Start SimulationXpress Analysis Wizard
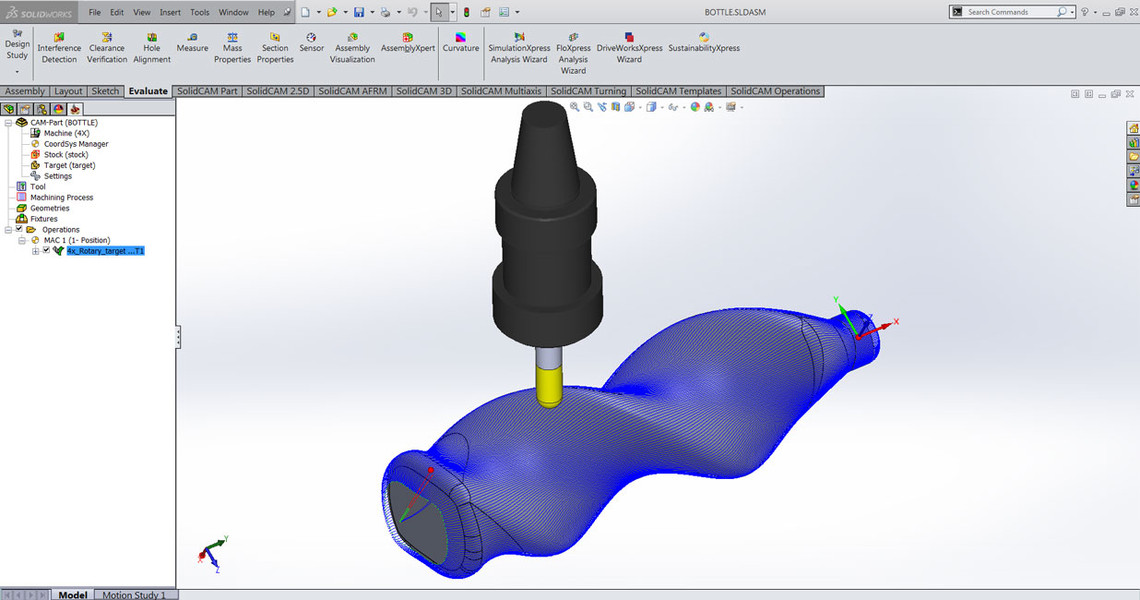The height and width of the screenshot is (600, 1140). click(x=519, y=48)
